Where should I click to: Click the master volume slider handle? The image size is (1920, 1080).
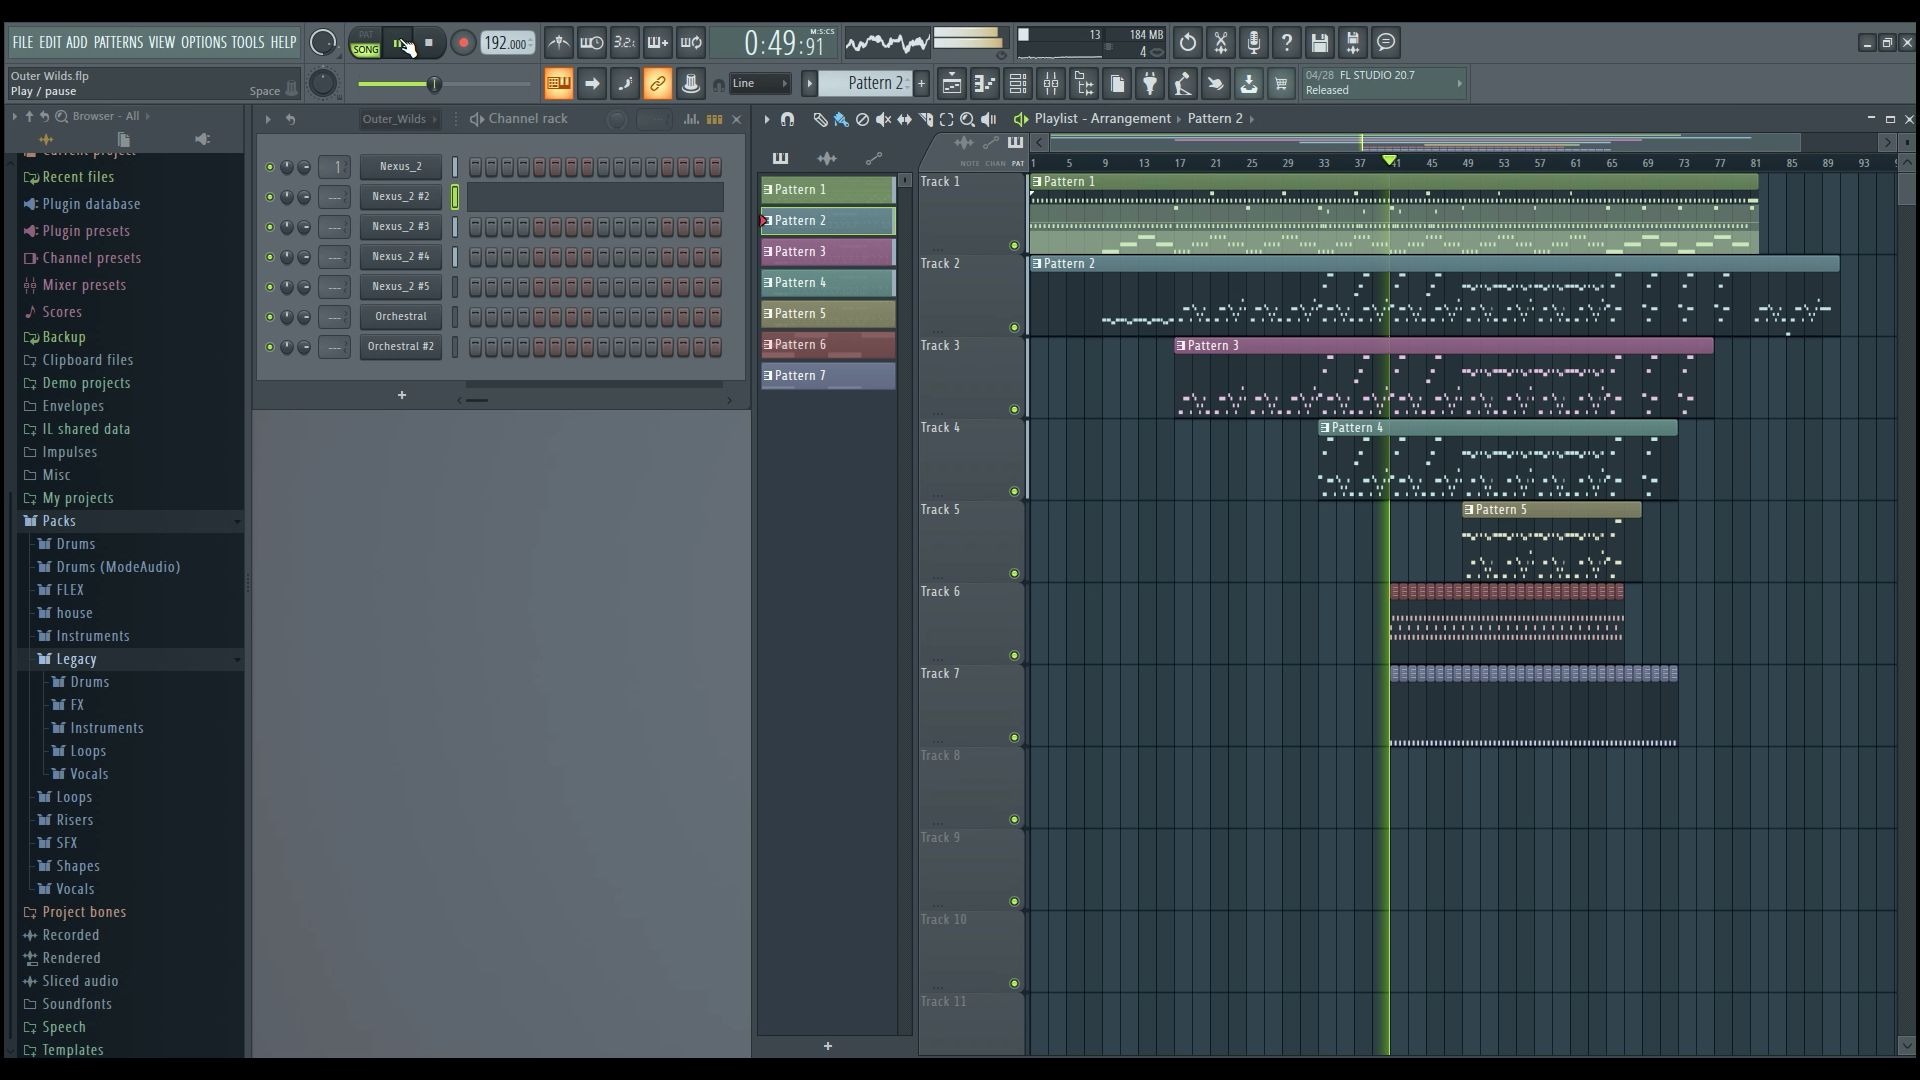click(x=434, y=84)
